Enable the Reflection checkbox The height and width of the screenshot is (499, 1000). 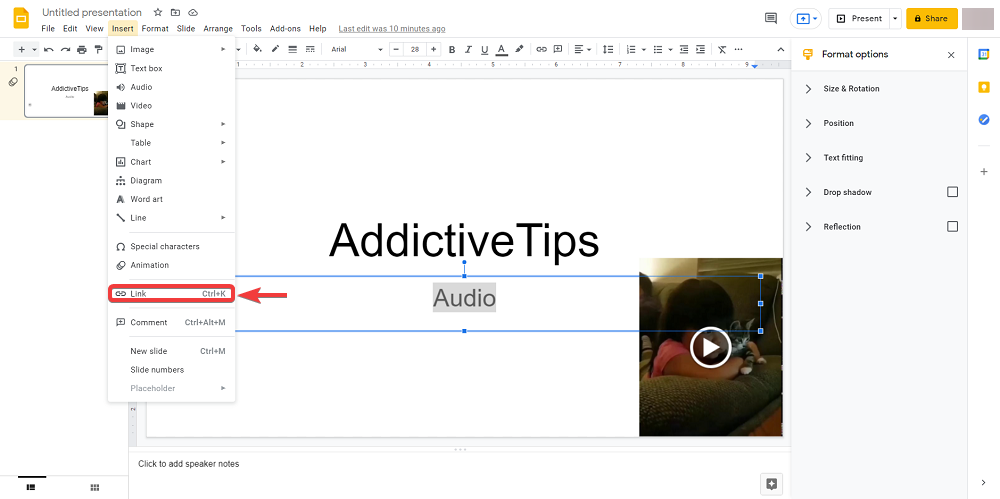952,227
